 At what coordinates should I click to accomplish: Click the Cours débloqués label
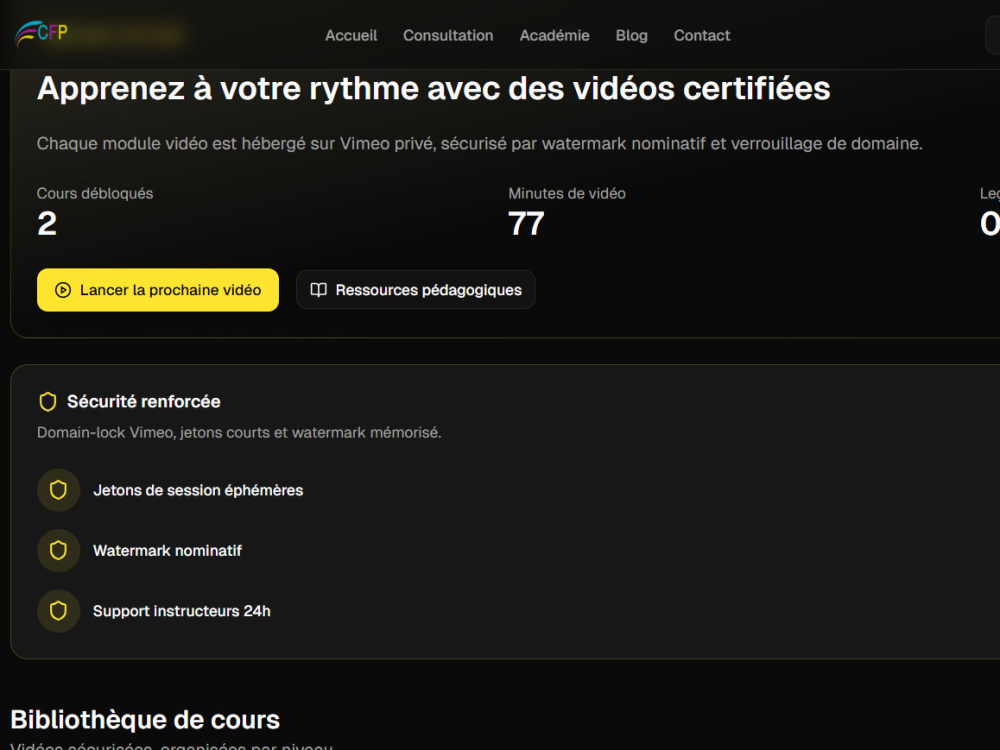coord(95,193)
